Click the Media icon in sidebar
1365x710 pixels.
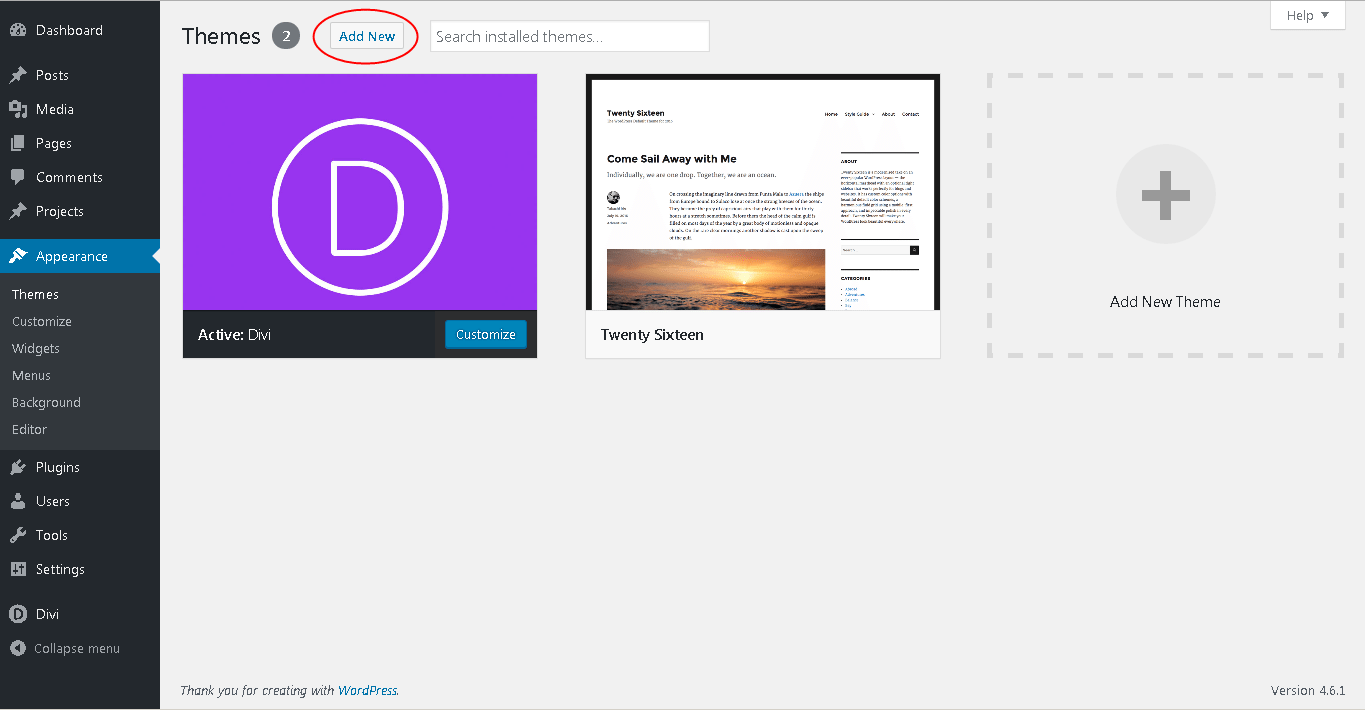tap(18, 109)
